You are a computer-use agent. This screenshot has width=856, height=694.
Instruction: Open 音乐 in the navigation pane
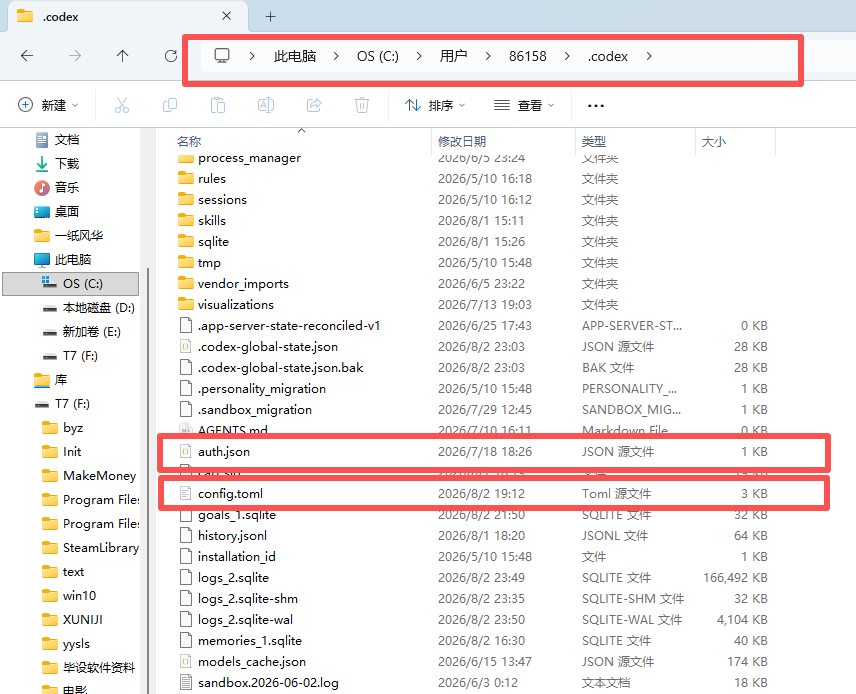click(x=57, y=187)
